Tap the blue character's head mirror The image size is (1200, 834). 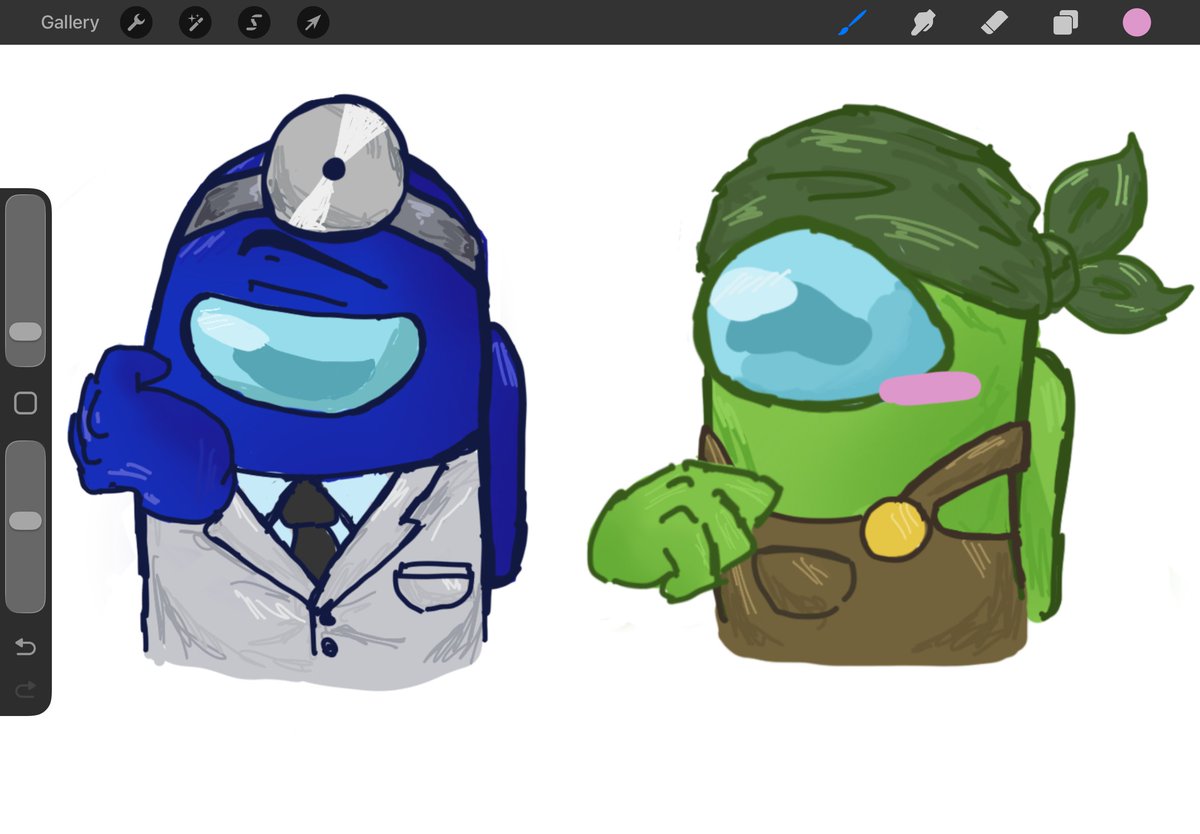[x=337, y=165]
